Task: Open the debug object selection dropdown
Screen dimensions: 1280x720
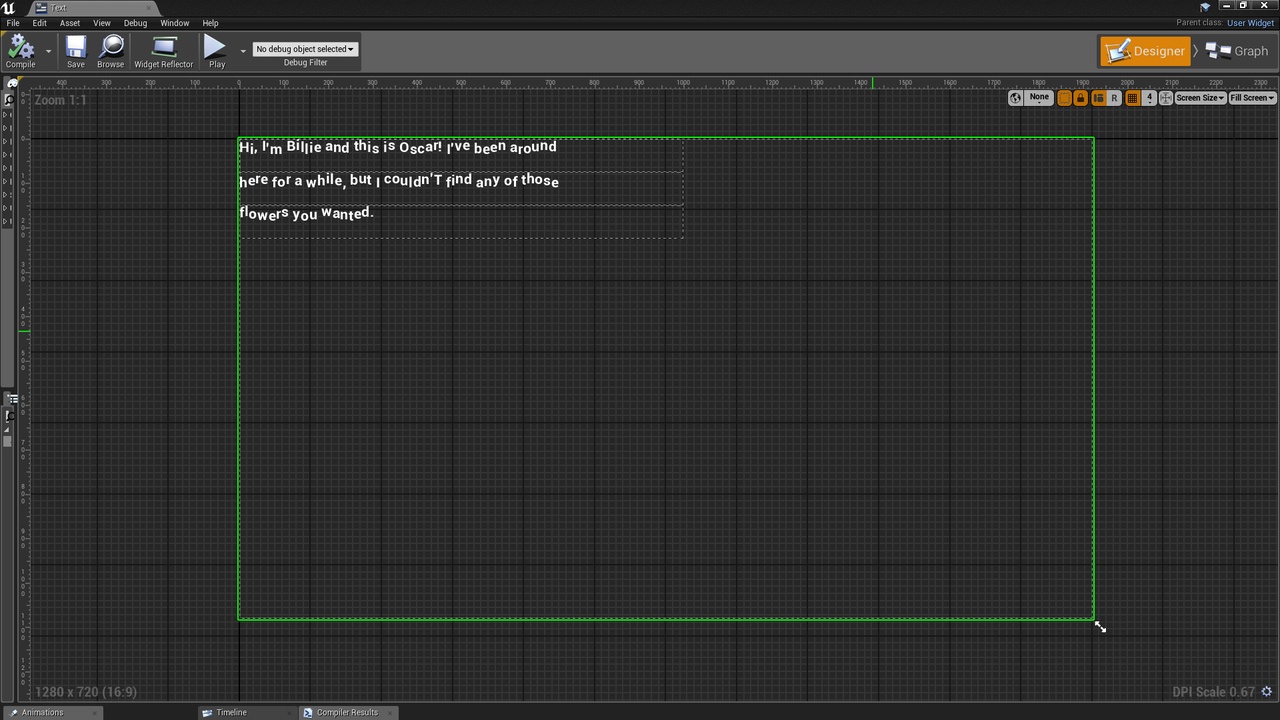Action: 305,49
